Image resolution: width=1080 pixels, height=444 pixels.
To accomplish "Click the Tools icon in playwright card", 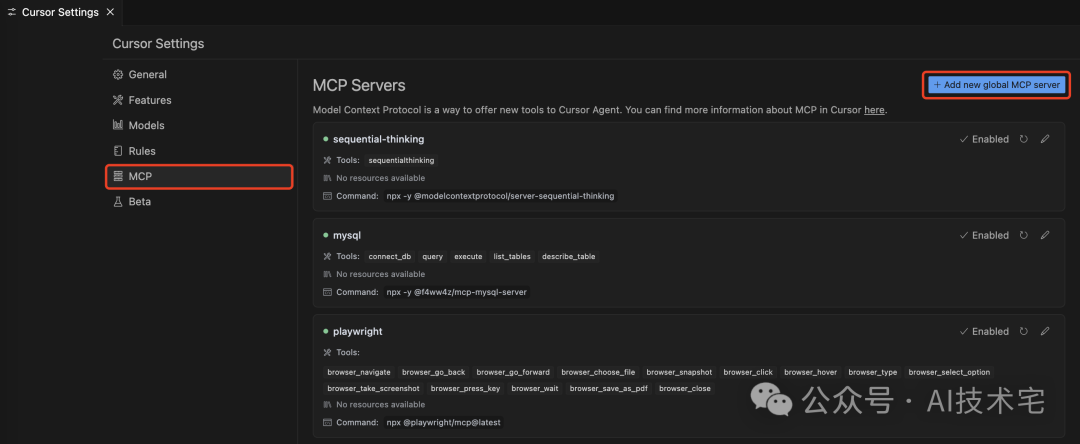I will pyautogui.click(x=327, y=352).
